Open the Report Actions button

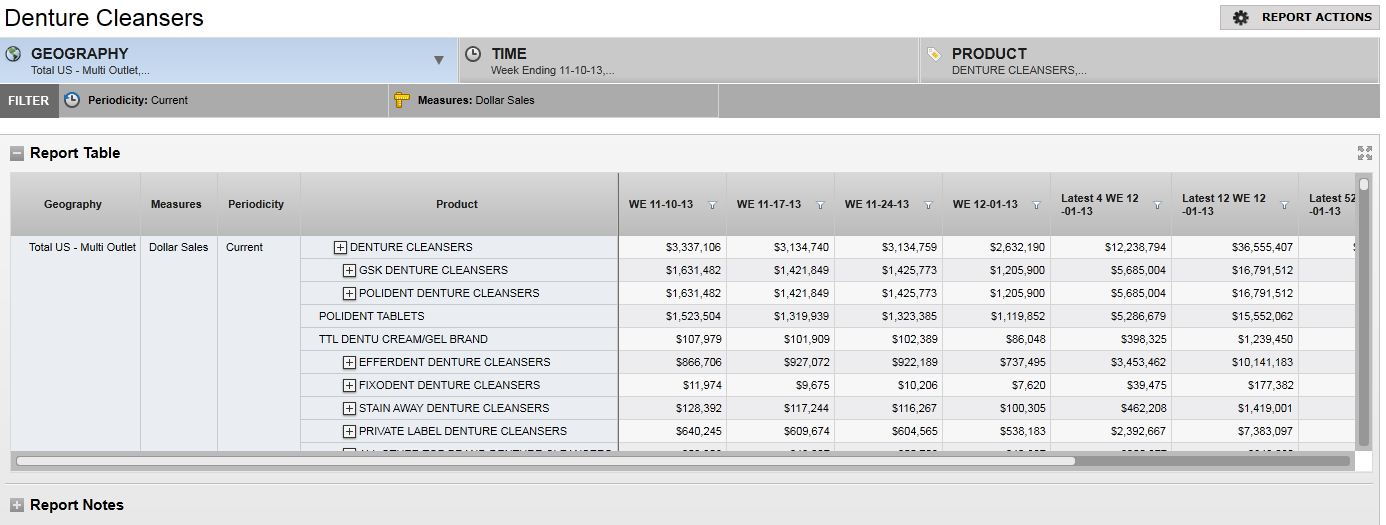(x=1299, y=17)
